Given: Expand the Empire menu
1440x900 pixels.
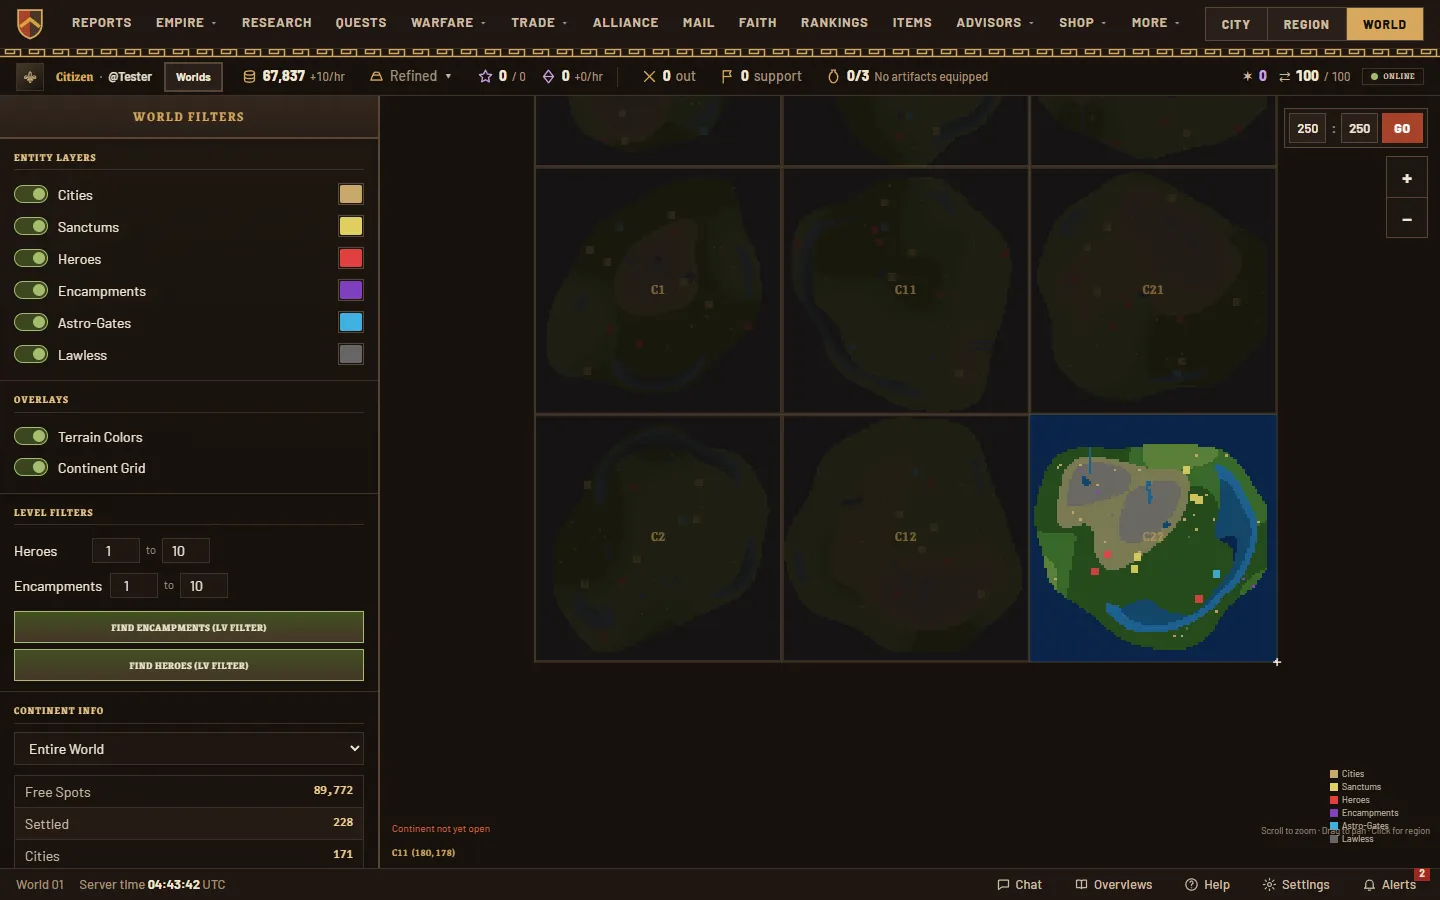Looking at the screenshot, I should point(186,23).
